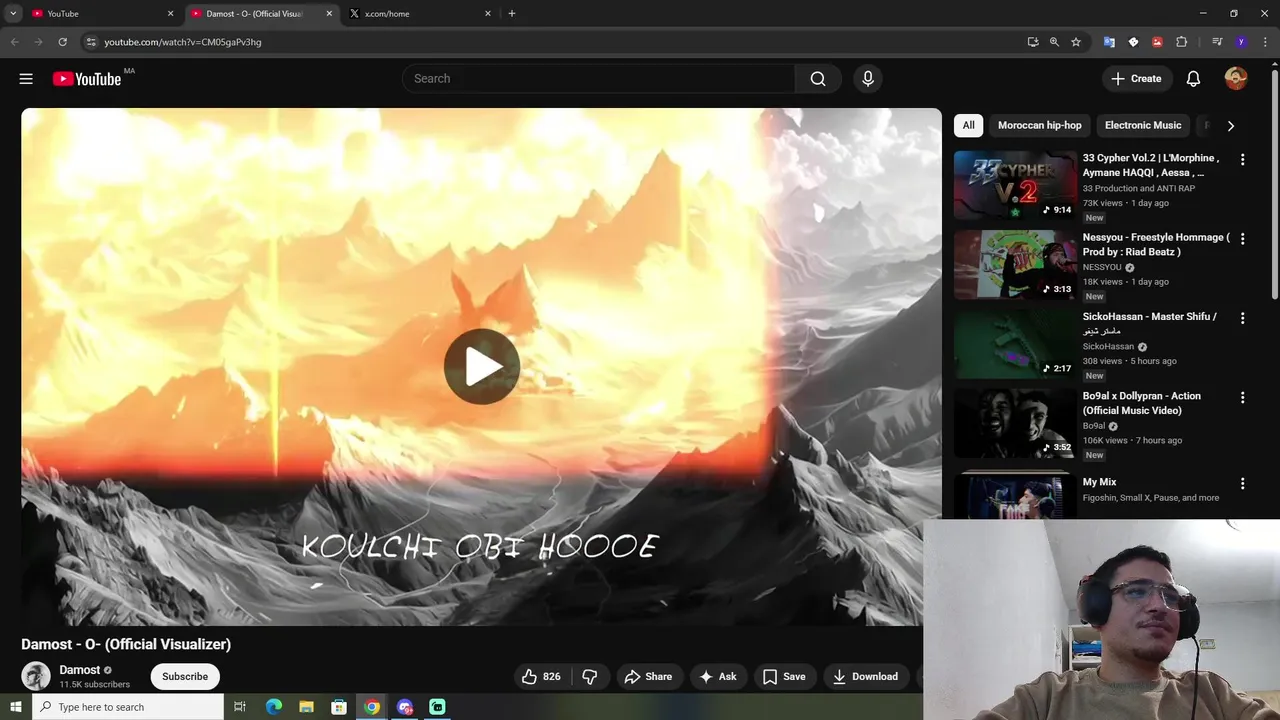Screen dimensions: 1280x720
Task: Launch Microsoft Edge from the taskbar
Action: coord(273,707)
